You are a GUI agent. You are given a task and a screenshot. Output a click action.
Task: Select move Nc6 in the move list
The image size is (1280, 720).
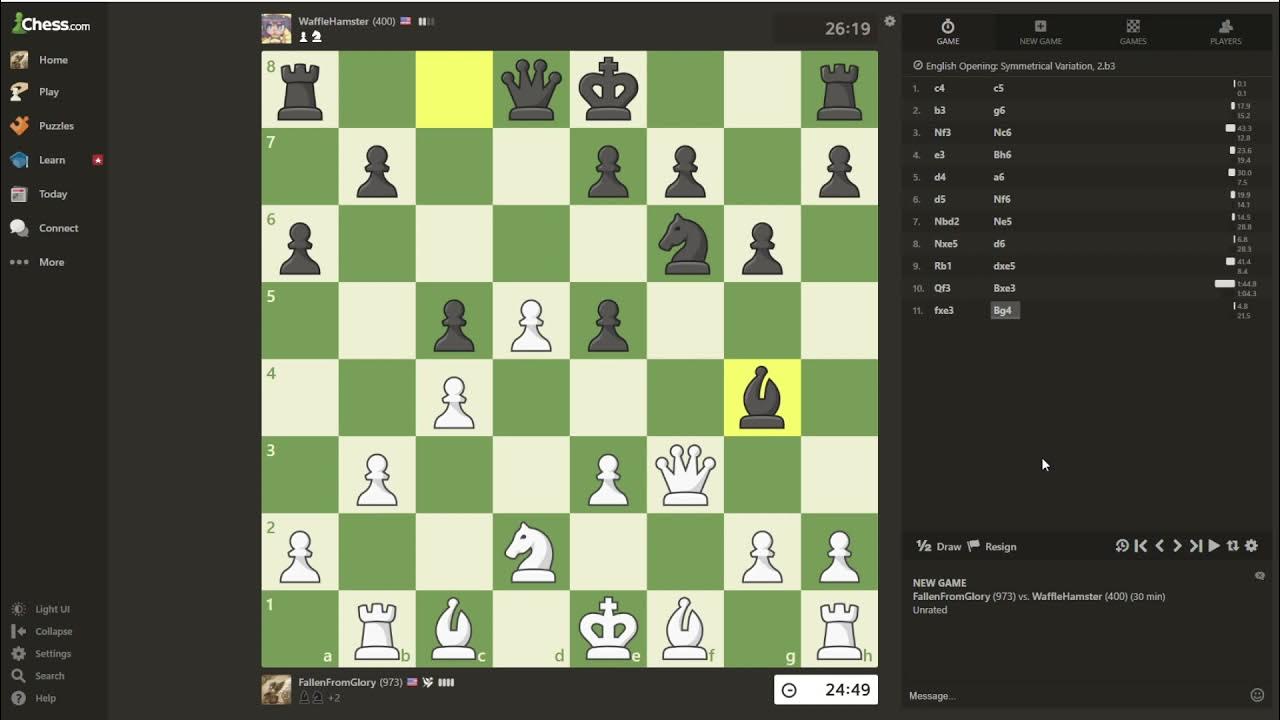[x=1002, y=132]
